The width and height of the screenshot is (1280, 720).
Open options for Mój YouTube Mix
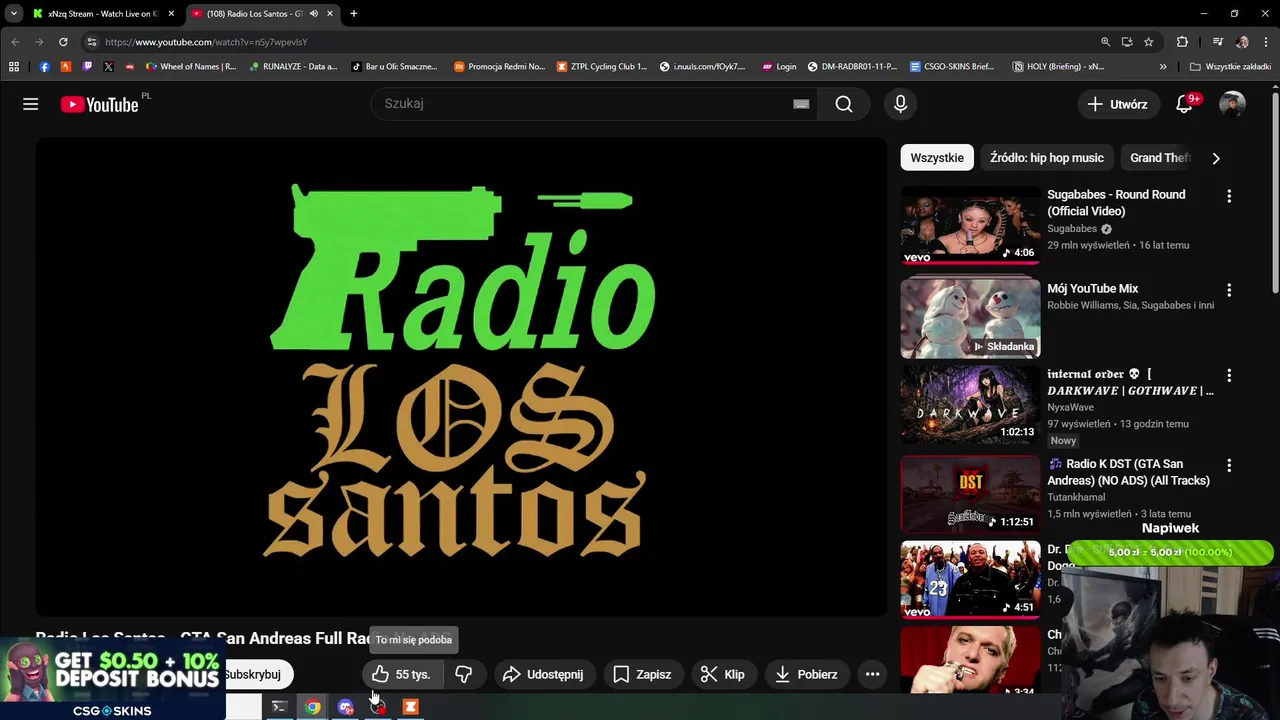(1229, 290)
